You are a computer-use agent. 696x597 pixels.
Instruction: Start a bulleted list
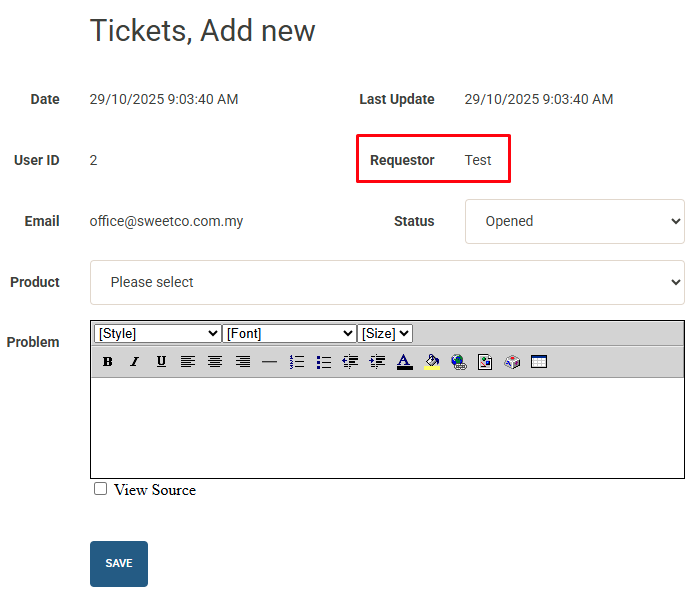tap(323, 362)
